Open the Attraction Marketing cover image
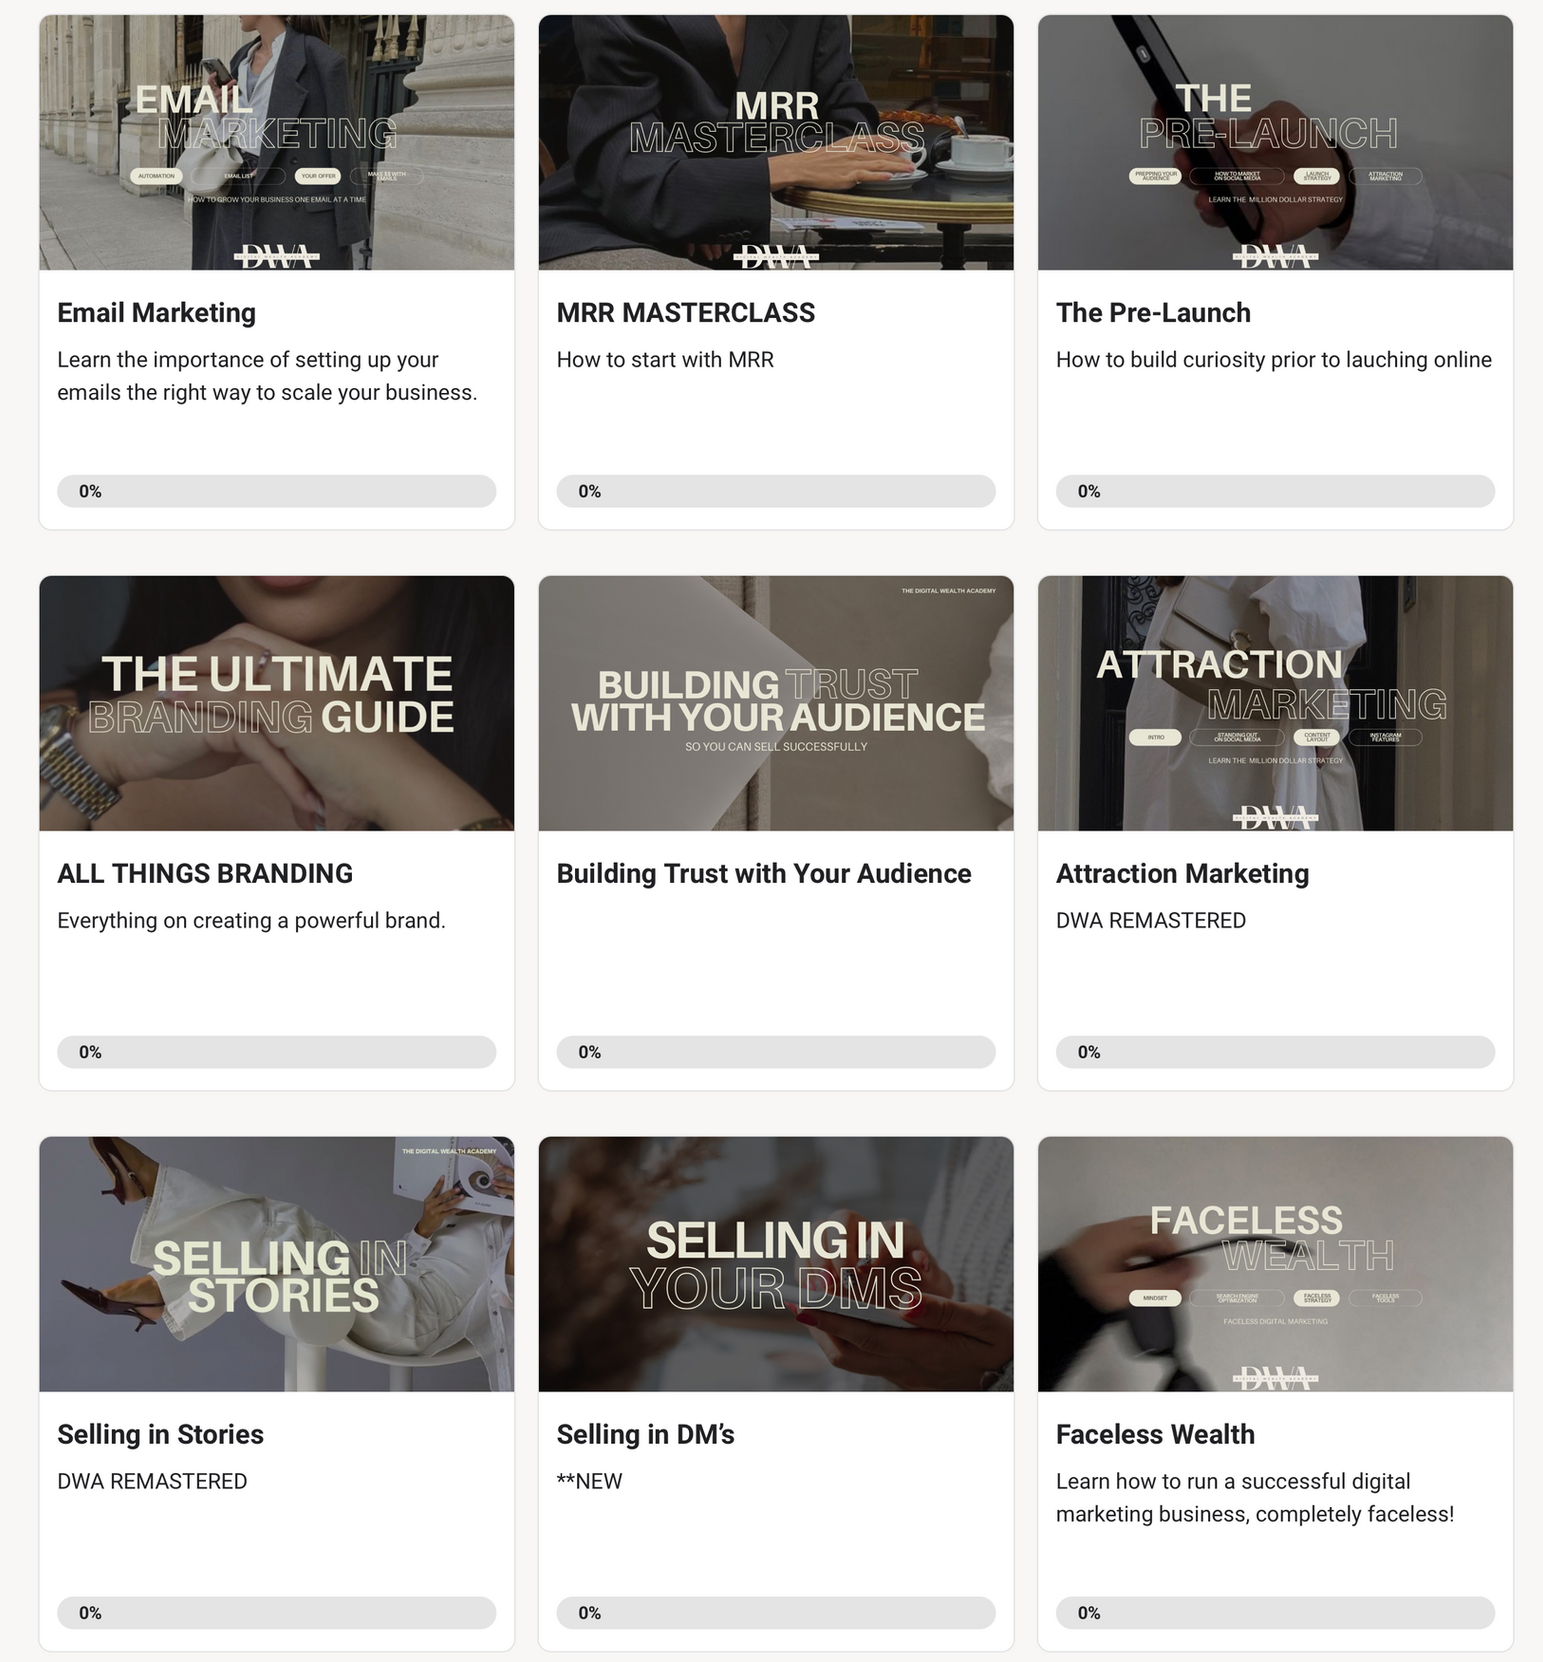Viewport: 1543px width, 1662px height. (1275, 703)
